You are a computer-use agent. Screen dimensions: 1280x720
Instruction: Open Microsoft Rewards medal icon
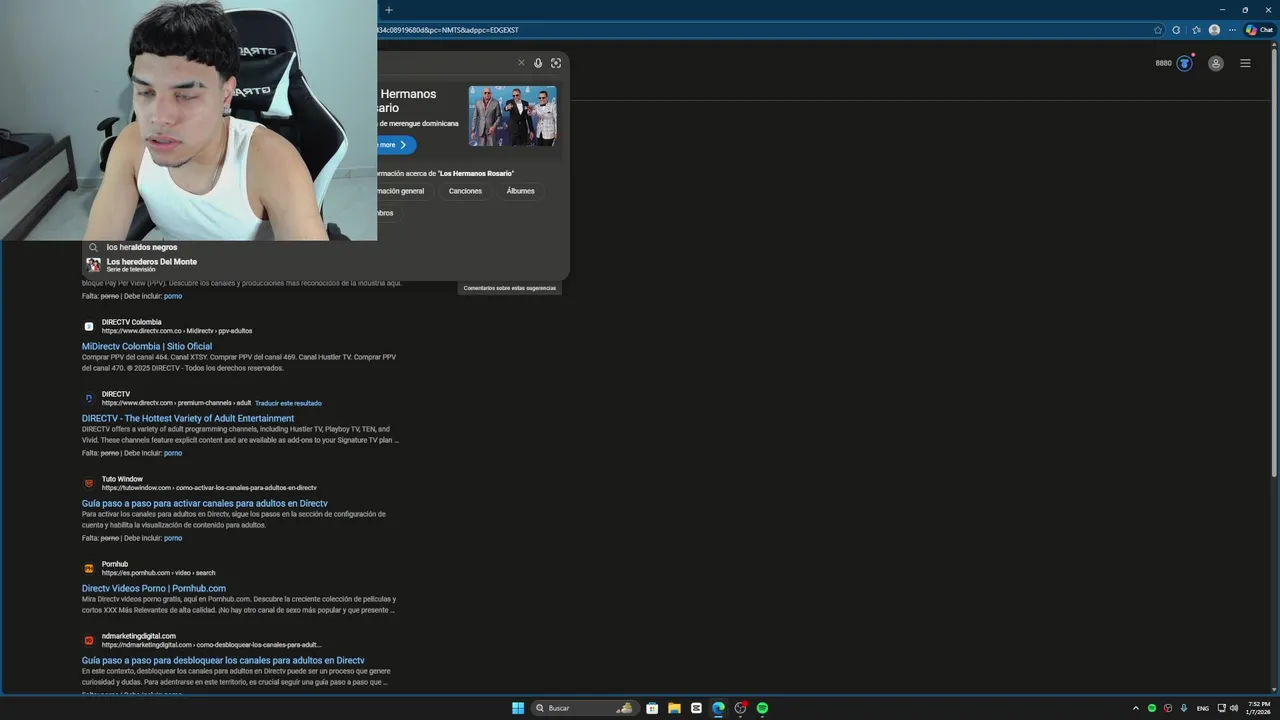click(1185, 63)
